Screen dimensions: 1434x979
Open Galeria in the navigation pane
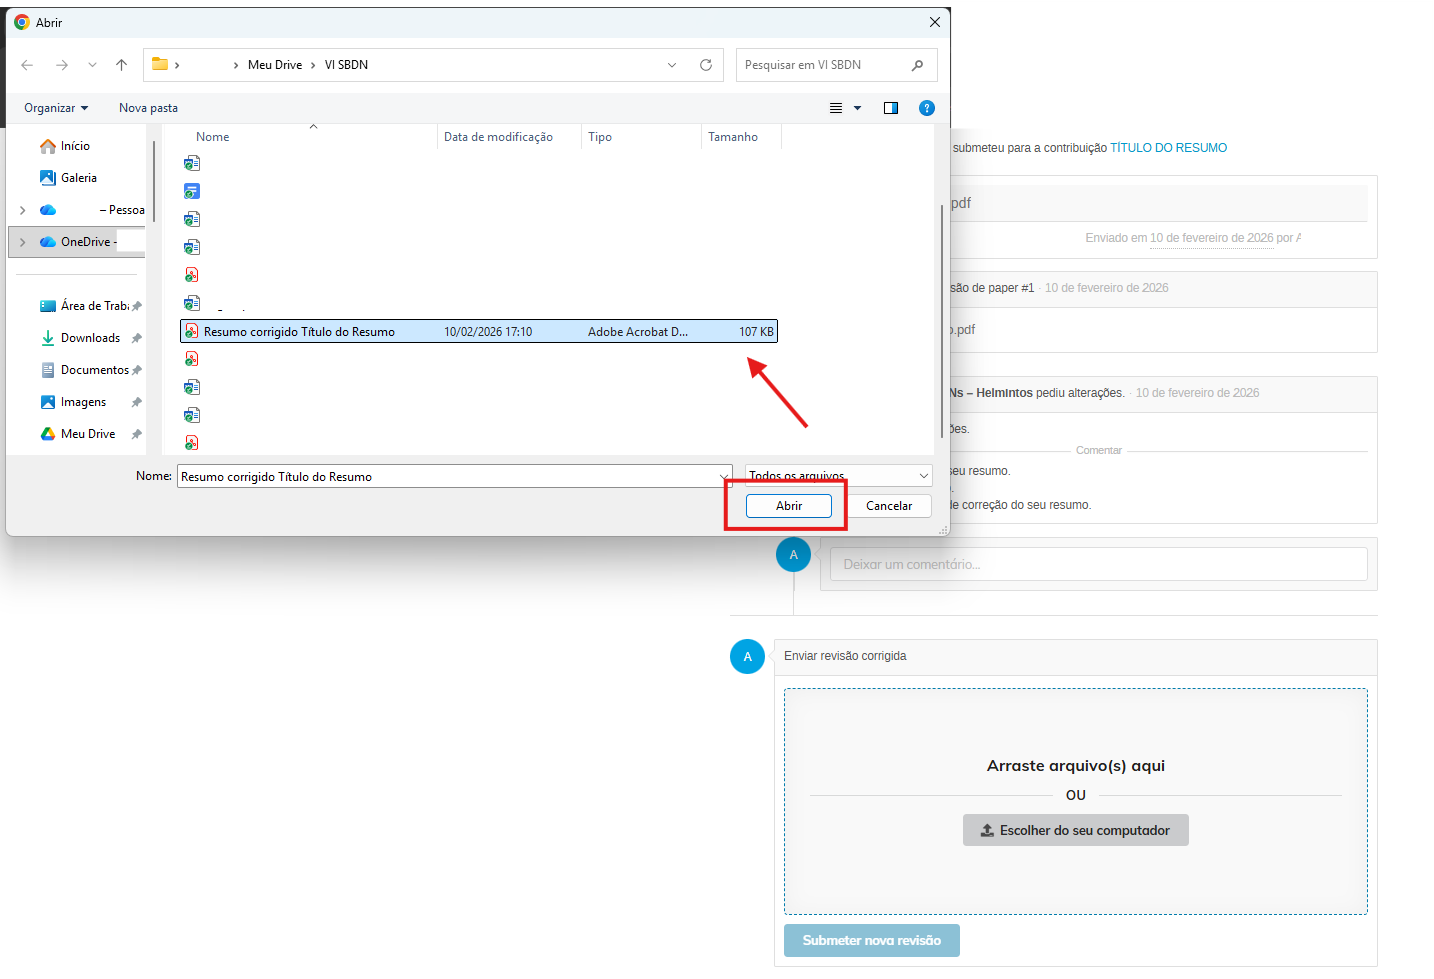point(78,178)
